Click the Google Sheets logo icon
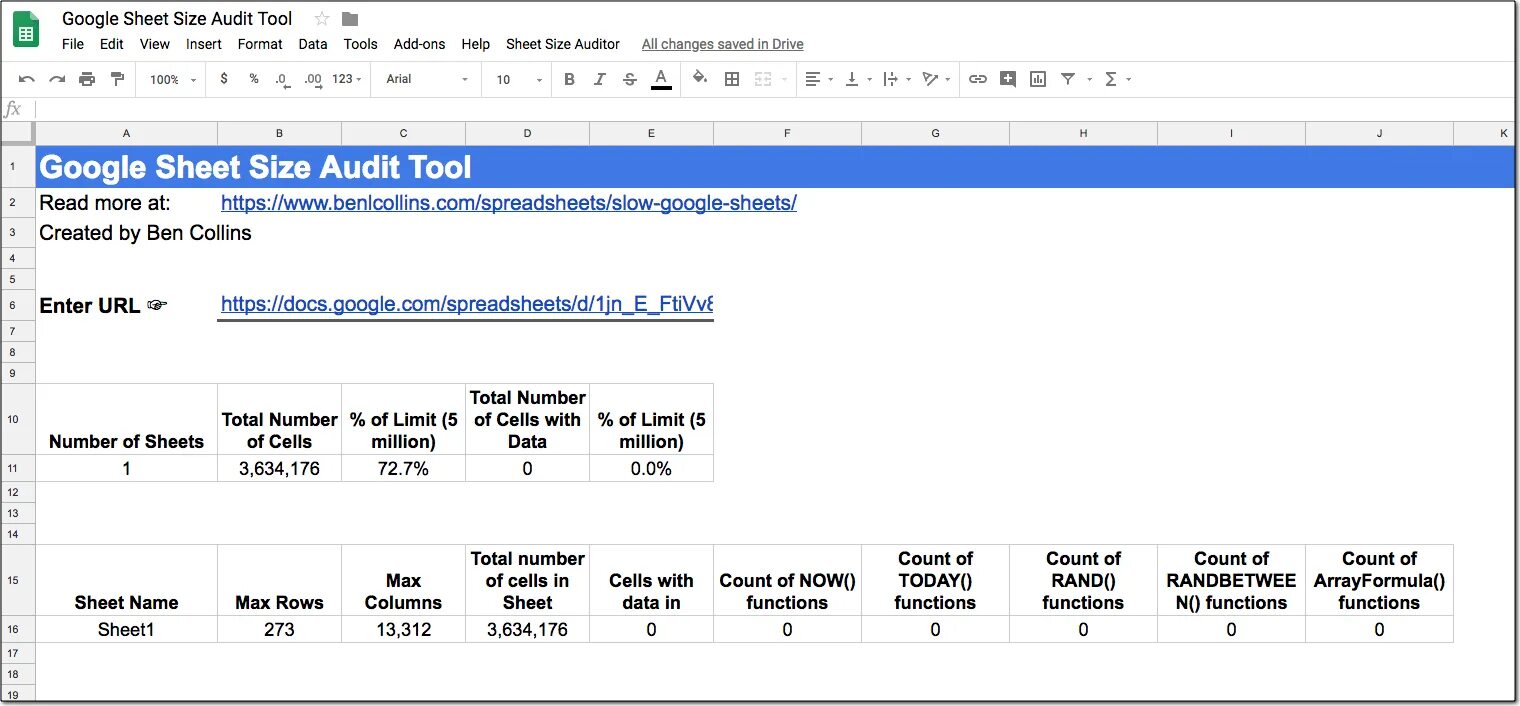The image size is (1520, 706). point(26,29)
